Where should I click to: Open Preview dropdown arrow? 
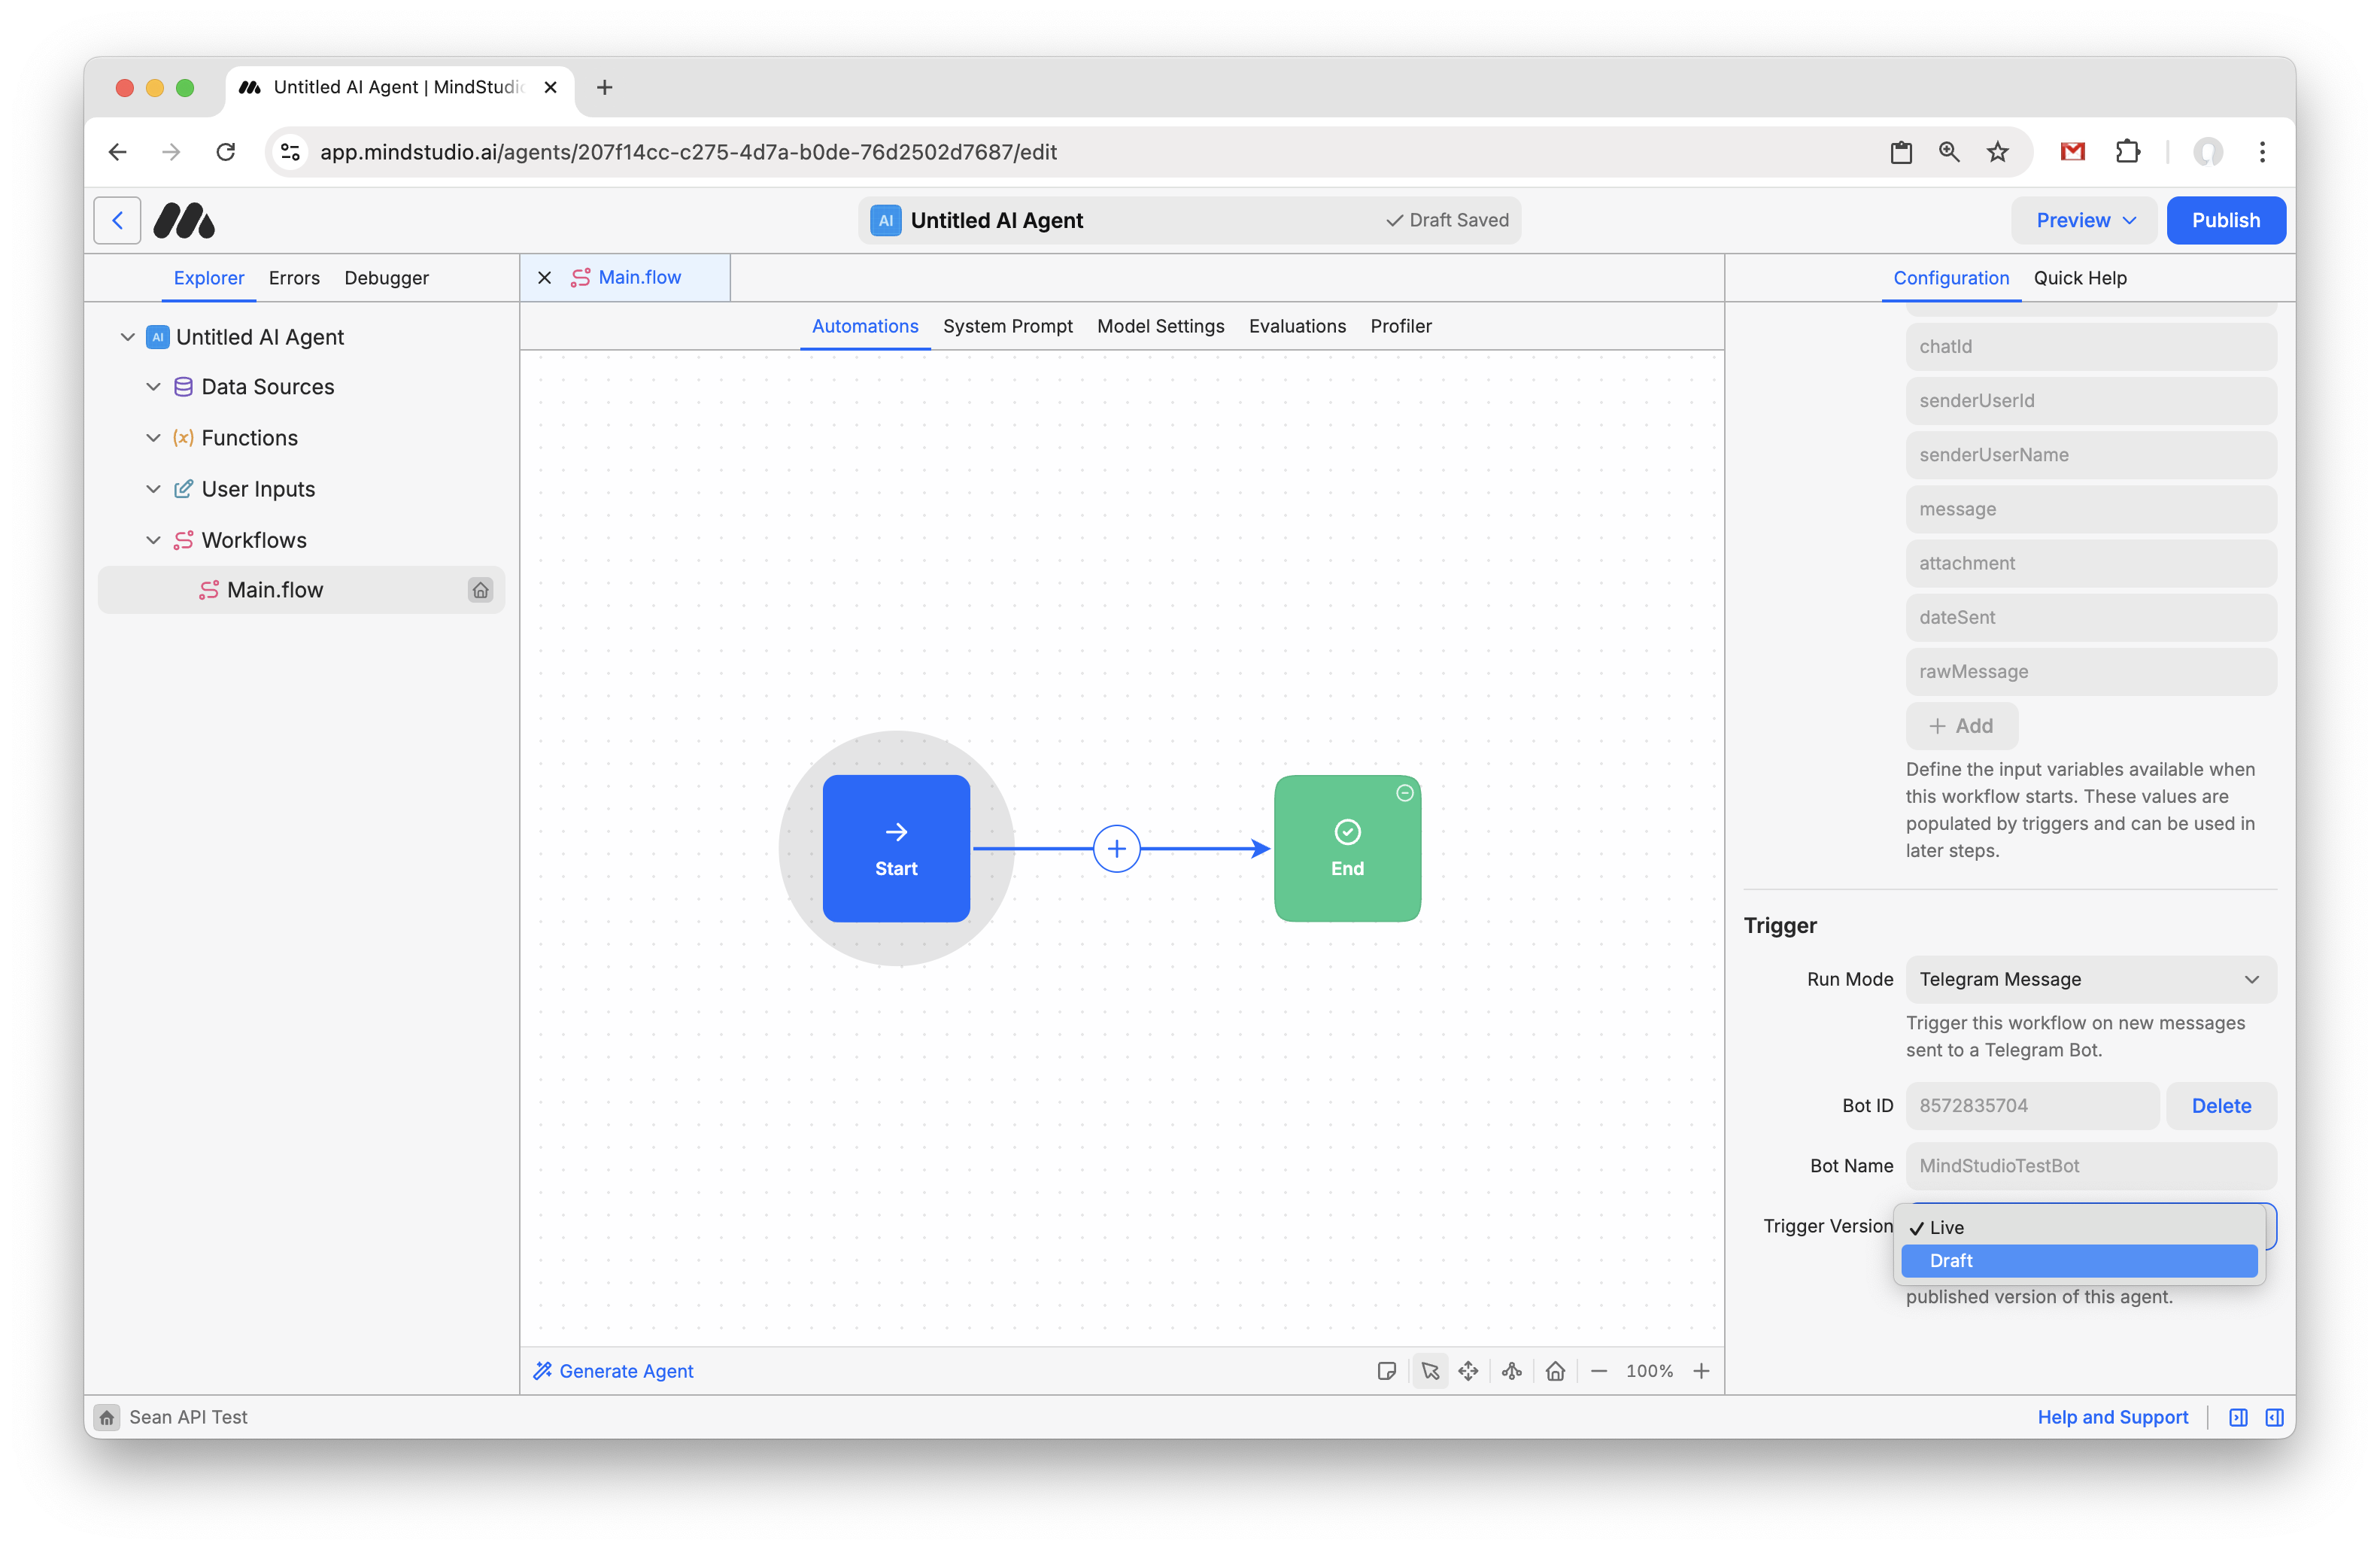click(x=2129, y=220)
